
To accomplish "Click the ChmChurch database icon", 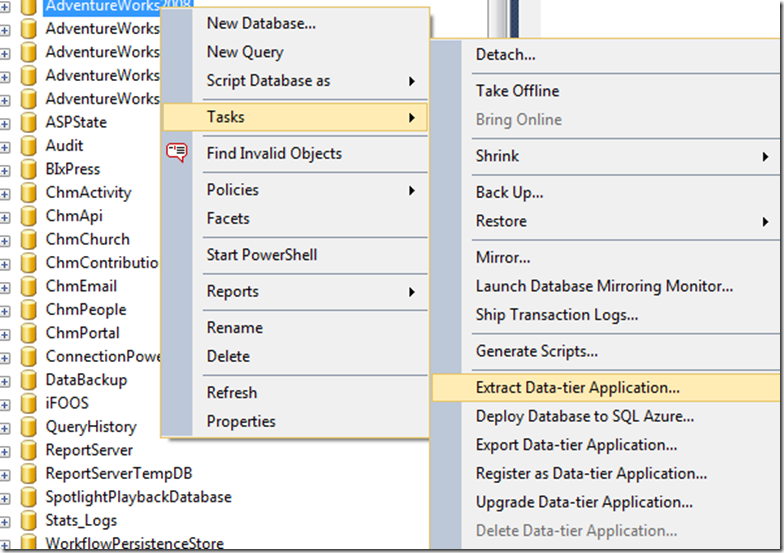I will [x=30, y=240].
